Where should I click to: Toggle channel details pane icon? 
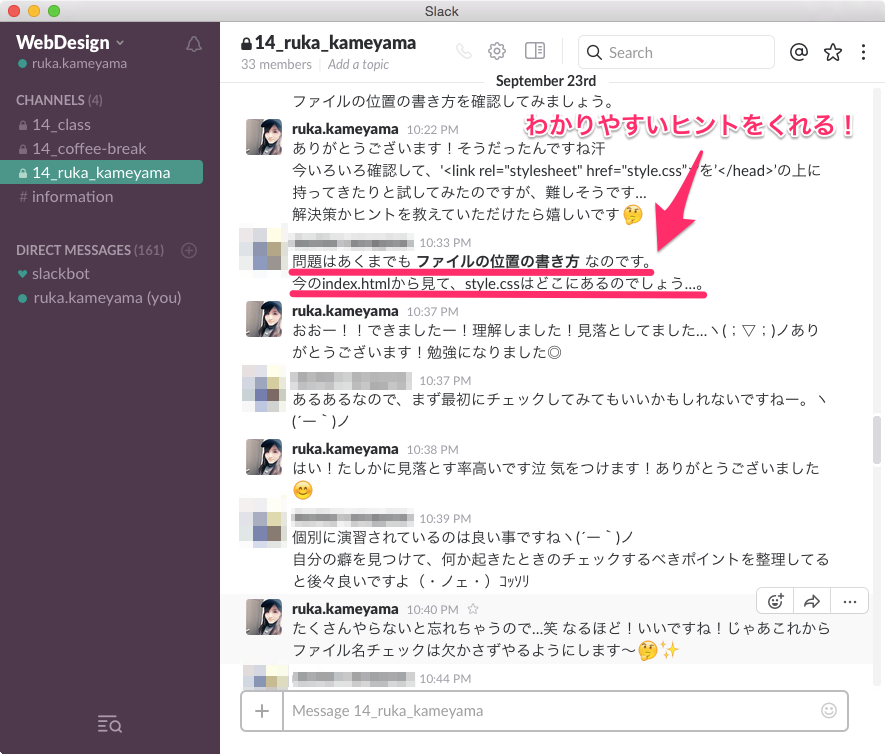[535, 51]
